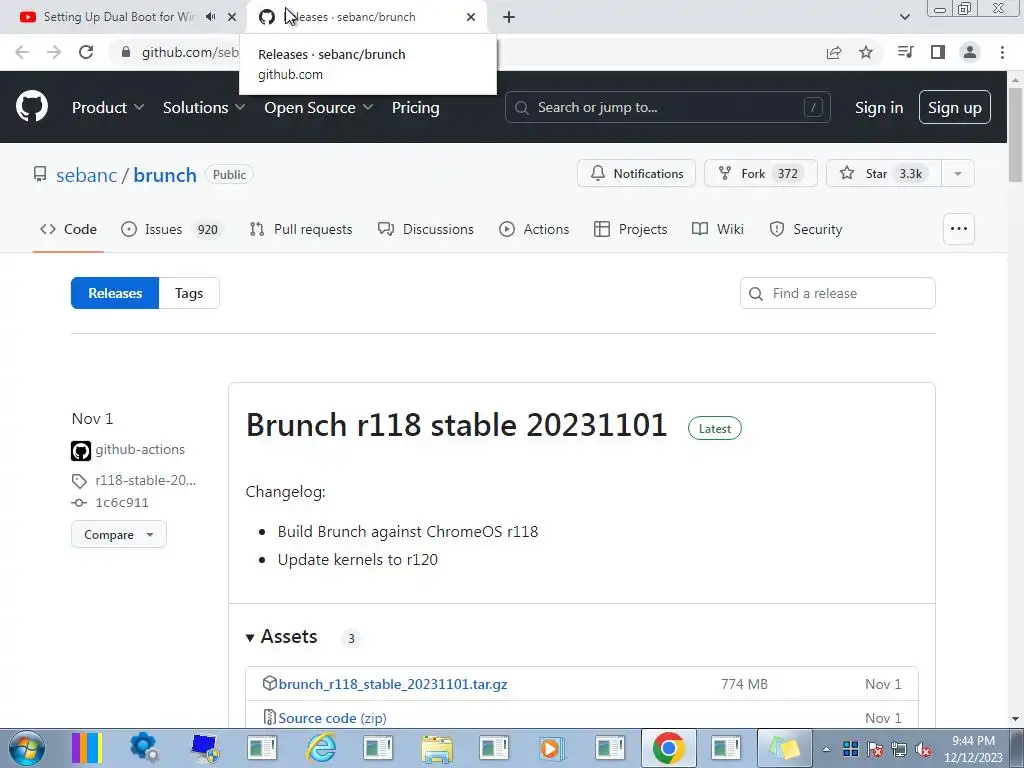Viewport: 1024px width, 768px height.
Task: Click the GitHub Octocat logo in header
Action: [31, 107]
